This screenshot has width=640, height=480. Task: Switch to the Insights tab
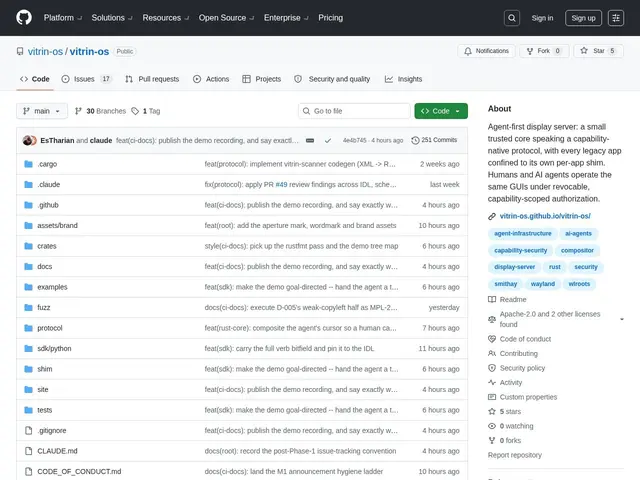(403, 79)
